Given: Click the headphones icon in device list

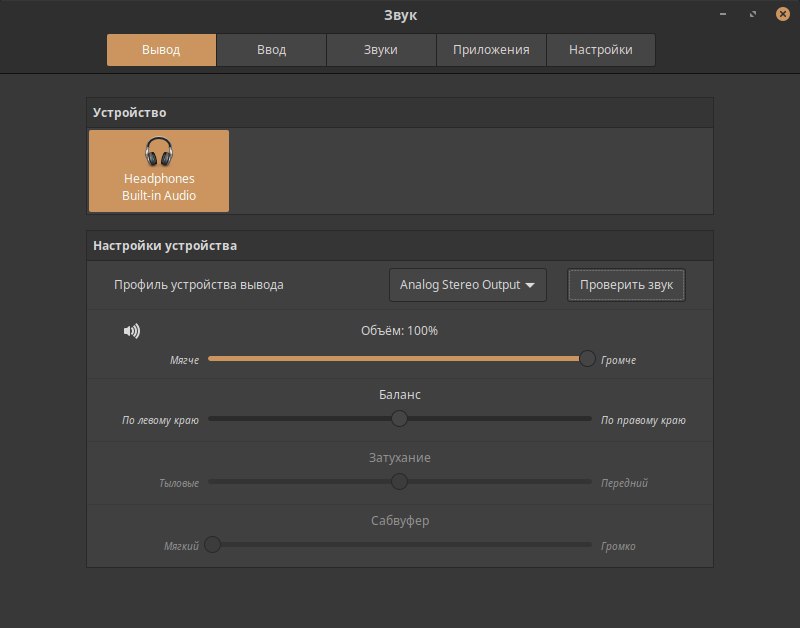Looking at the screenshot, I should click(x=159, y=152).
